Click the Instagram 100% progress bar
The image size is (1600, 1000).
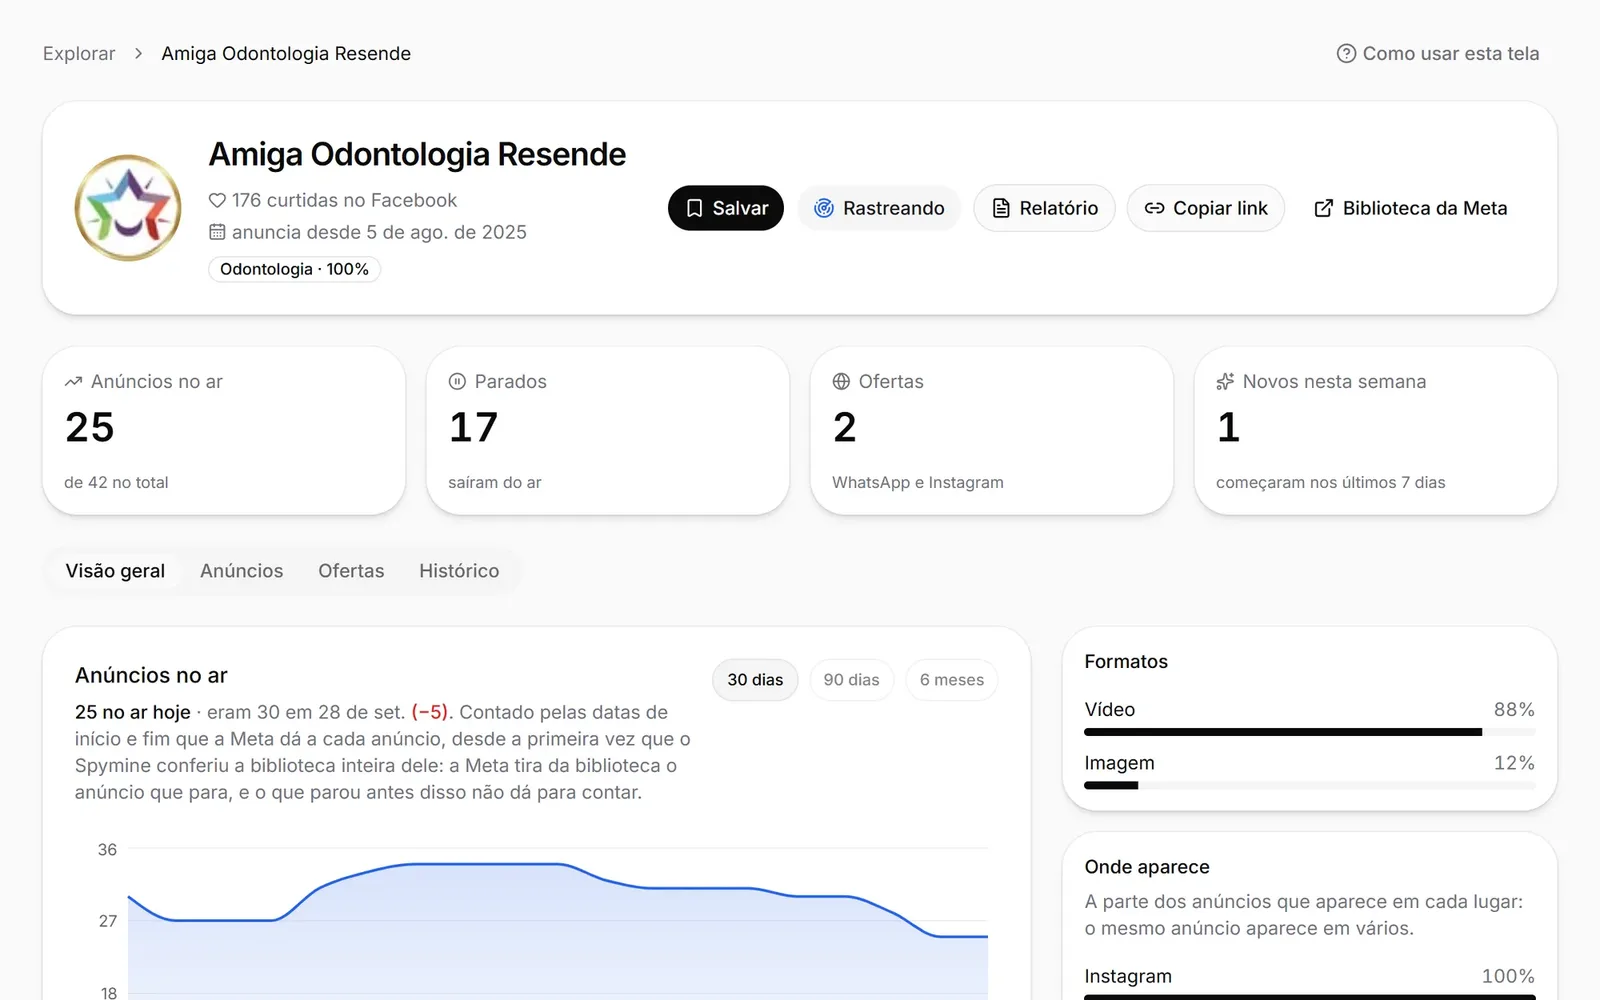click(1309, 996)
